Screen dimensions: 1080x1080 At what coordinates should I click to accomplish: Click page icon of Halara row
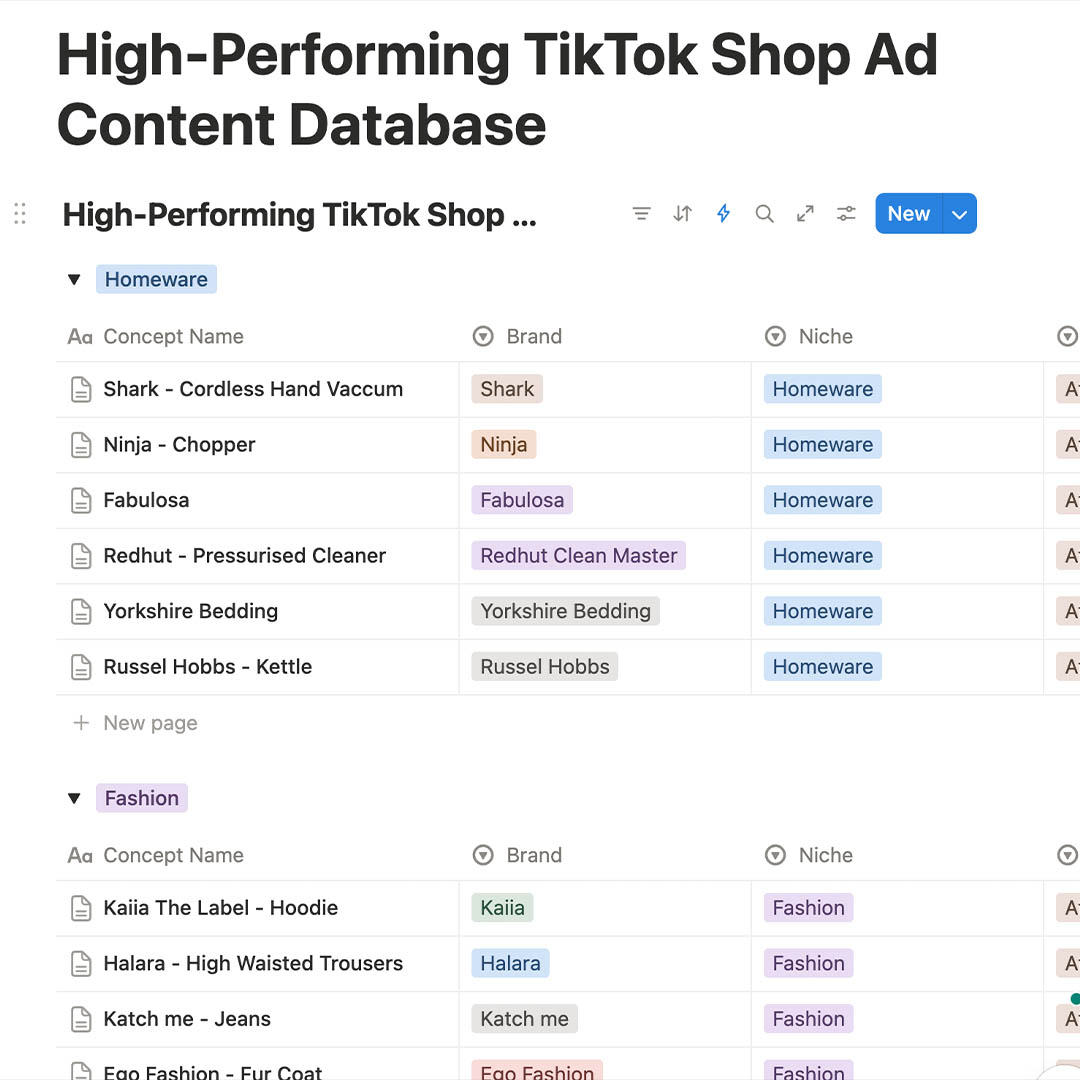click(x=81, y=964)
